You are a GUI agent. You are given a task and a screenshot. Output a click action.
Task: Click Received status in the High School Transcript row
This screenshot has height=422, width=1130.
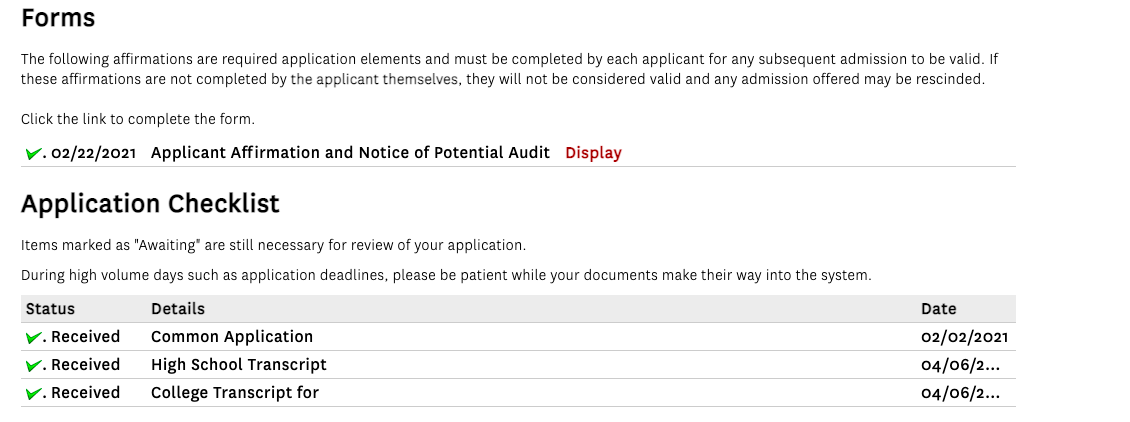click(85, 365)
